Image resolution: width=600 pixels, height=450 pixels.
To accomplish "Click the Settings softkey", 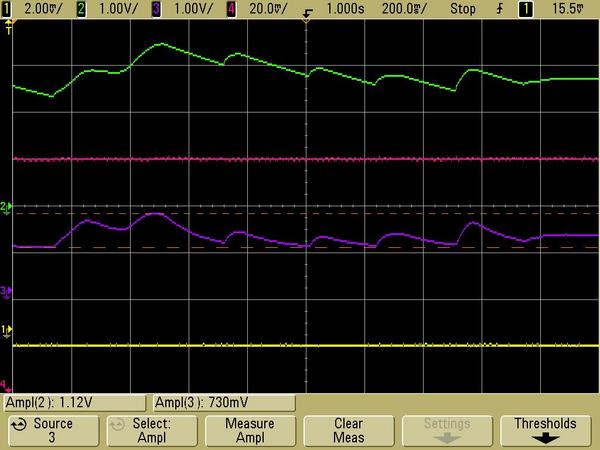I will tap(449, 430).
